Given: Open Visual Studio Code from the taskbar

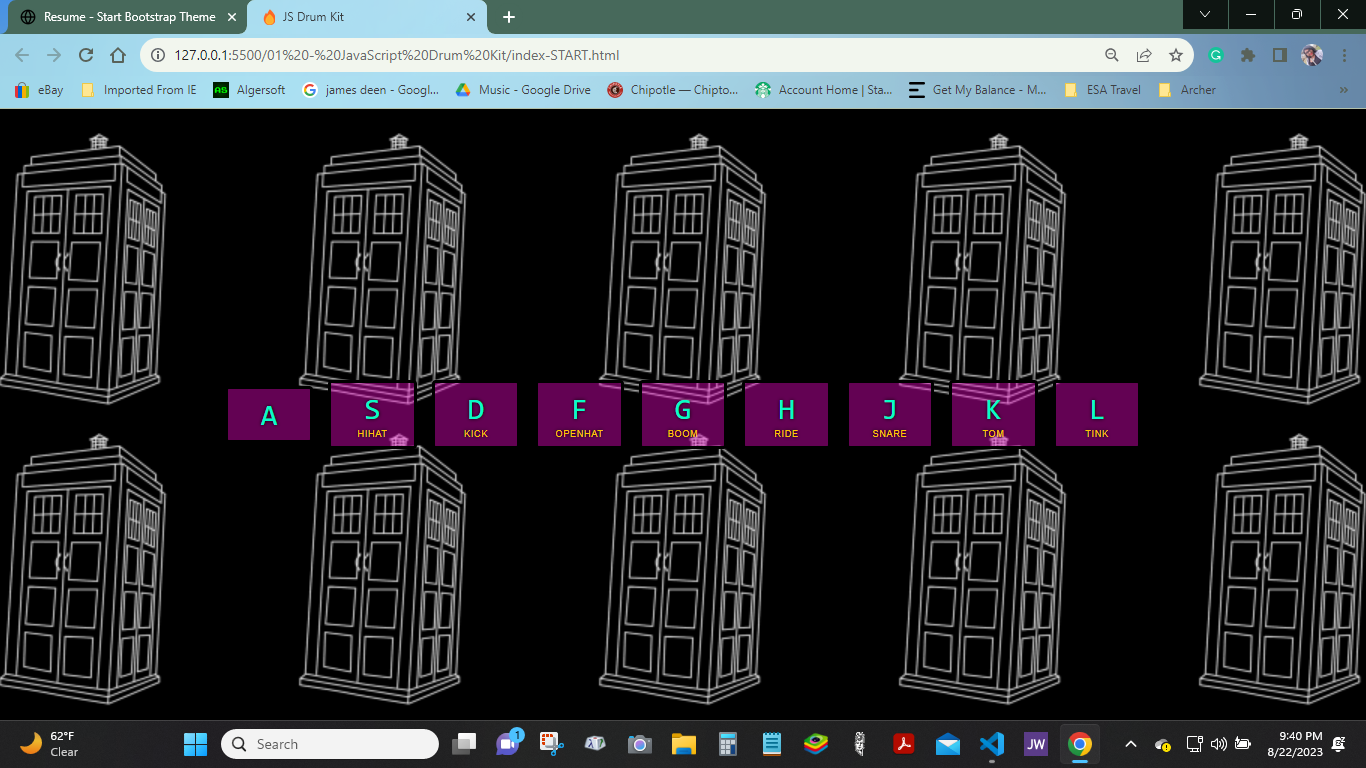Looking at the screenshot, I should pos(991,744).
